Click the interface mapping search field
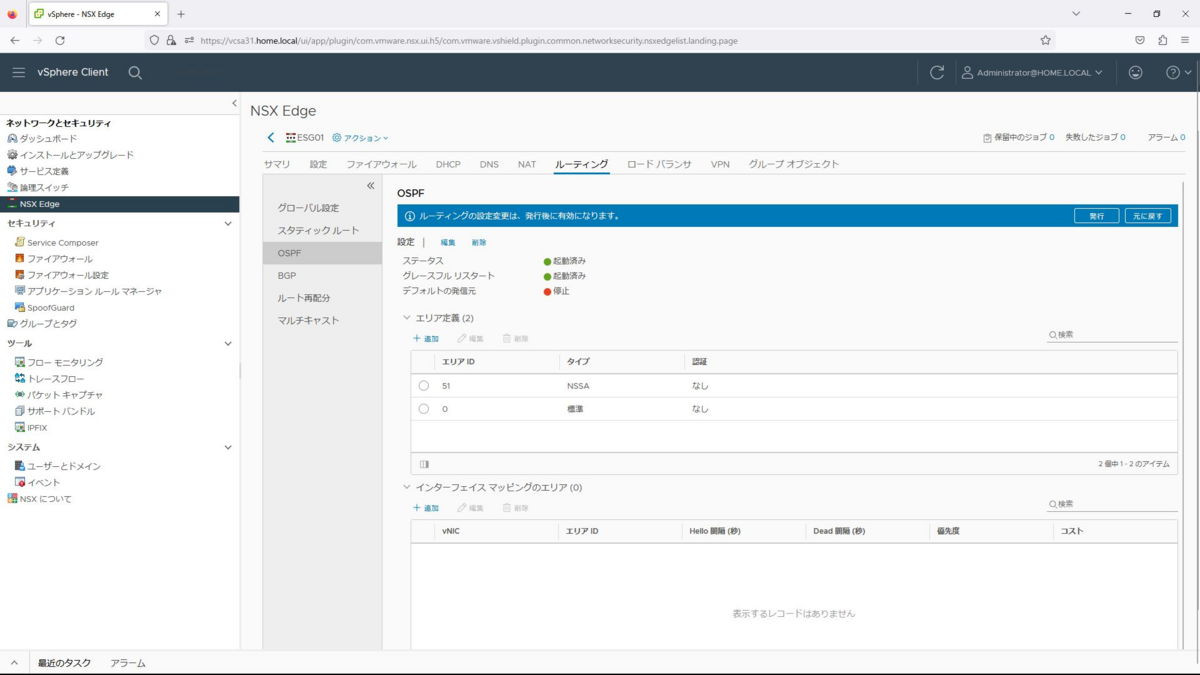Screen dimensions: 1200x675 pos(1112,504)
